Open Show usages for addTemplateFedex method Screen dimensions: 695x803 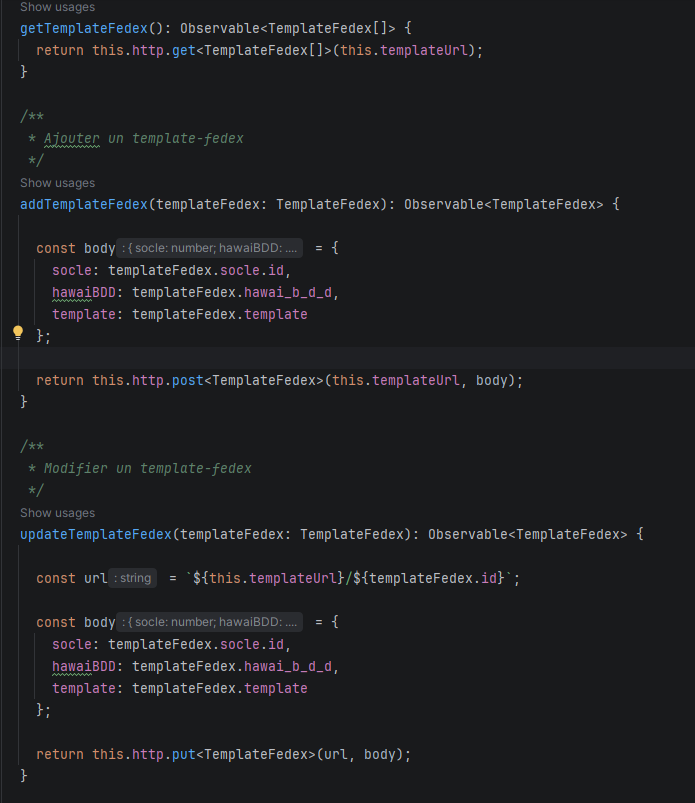tap(57, 183)
